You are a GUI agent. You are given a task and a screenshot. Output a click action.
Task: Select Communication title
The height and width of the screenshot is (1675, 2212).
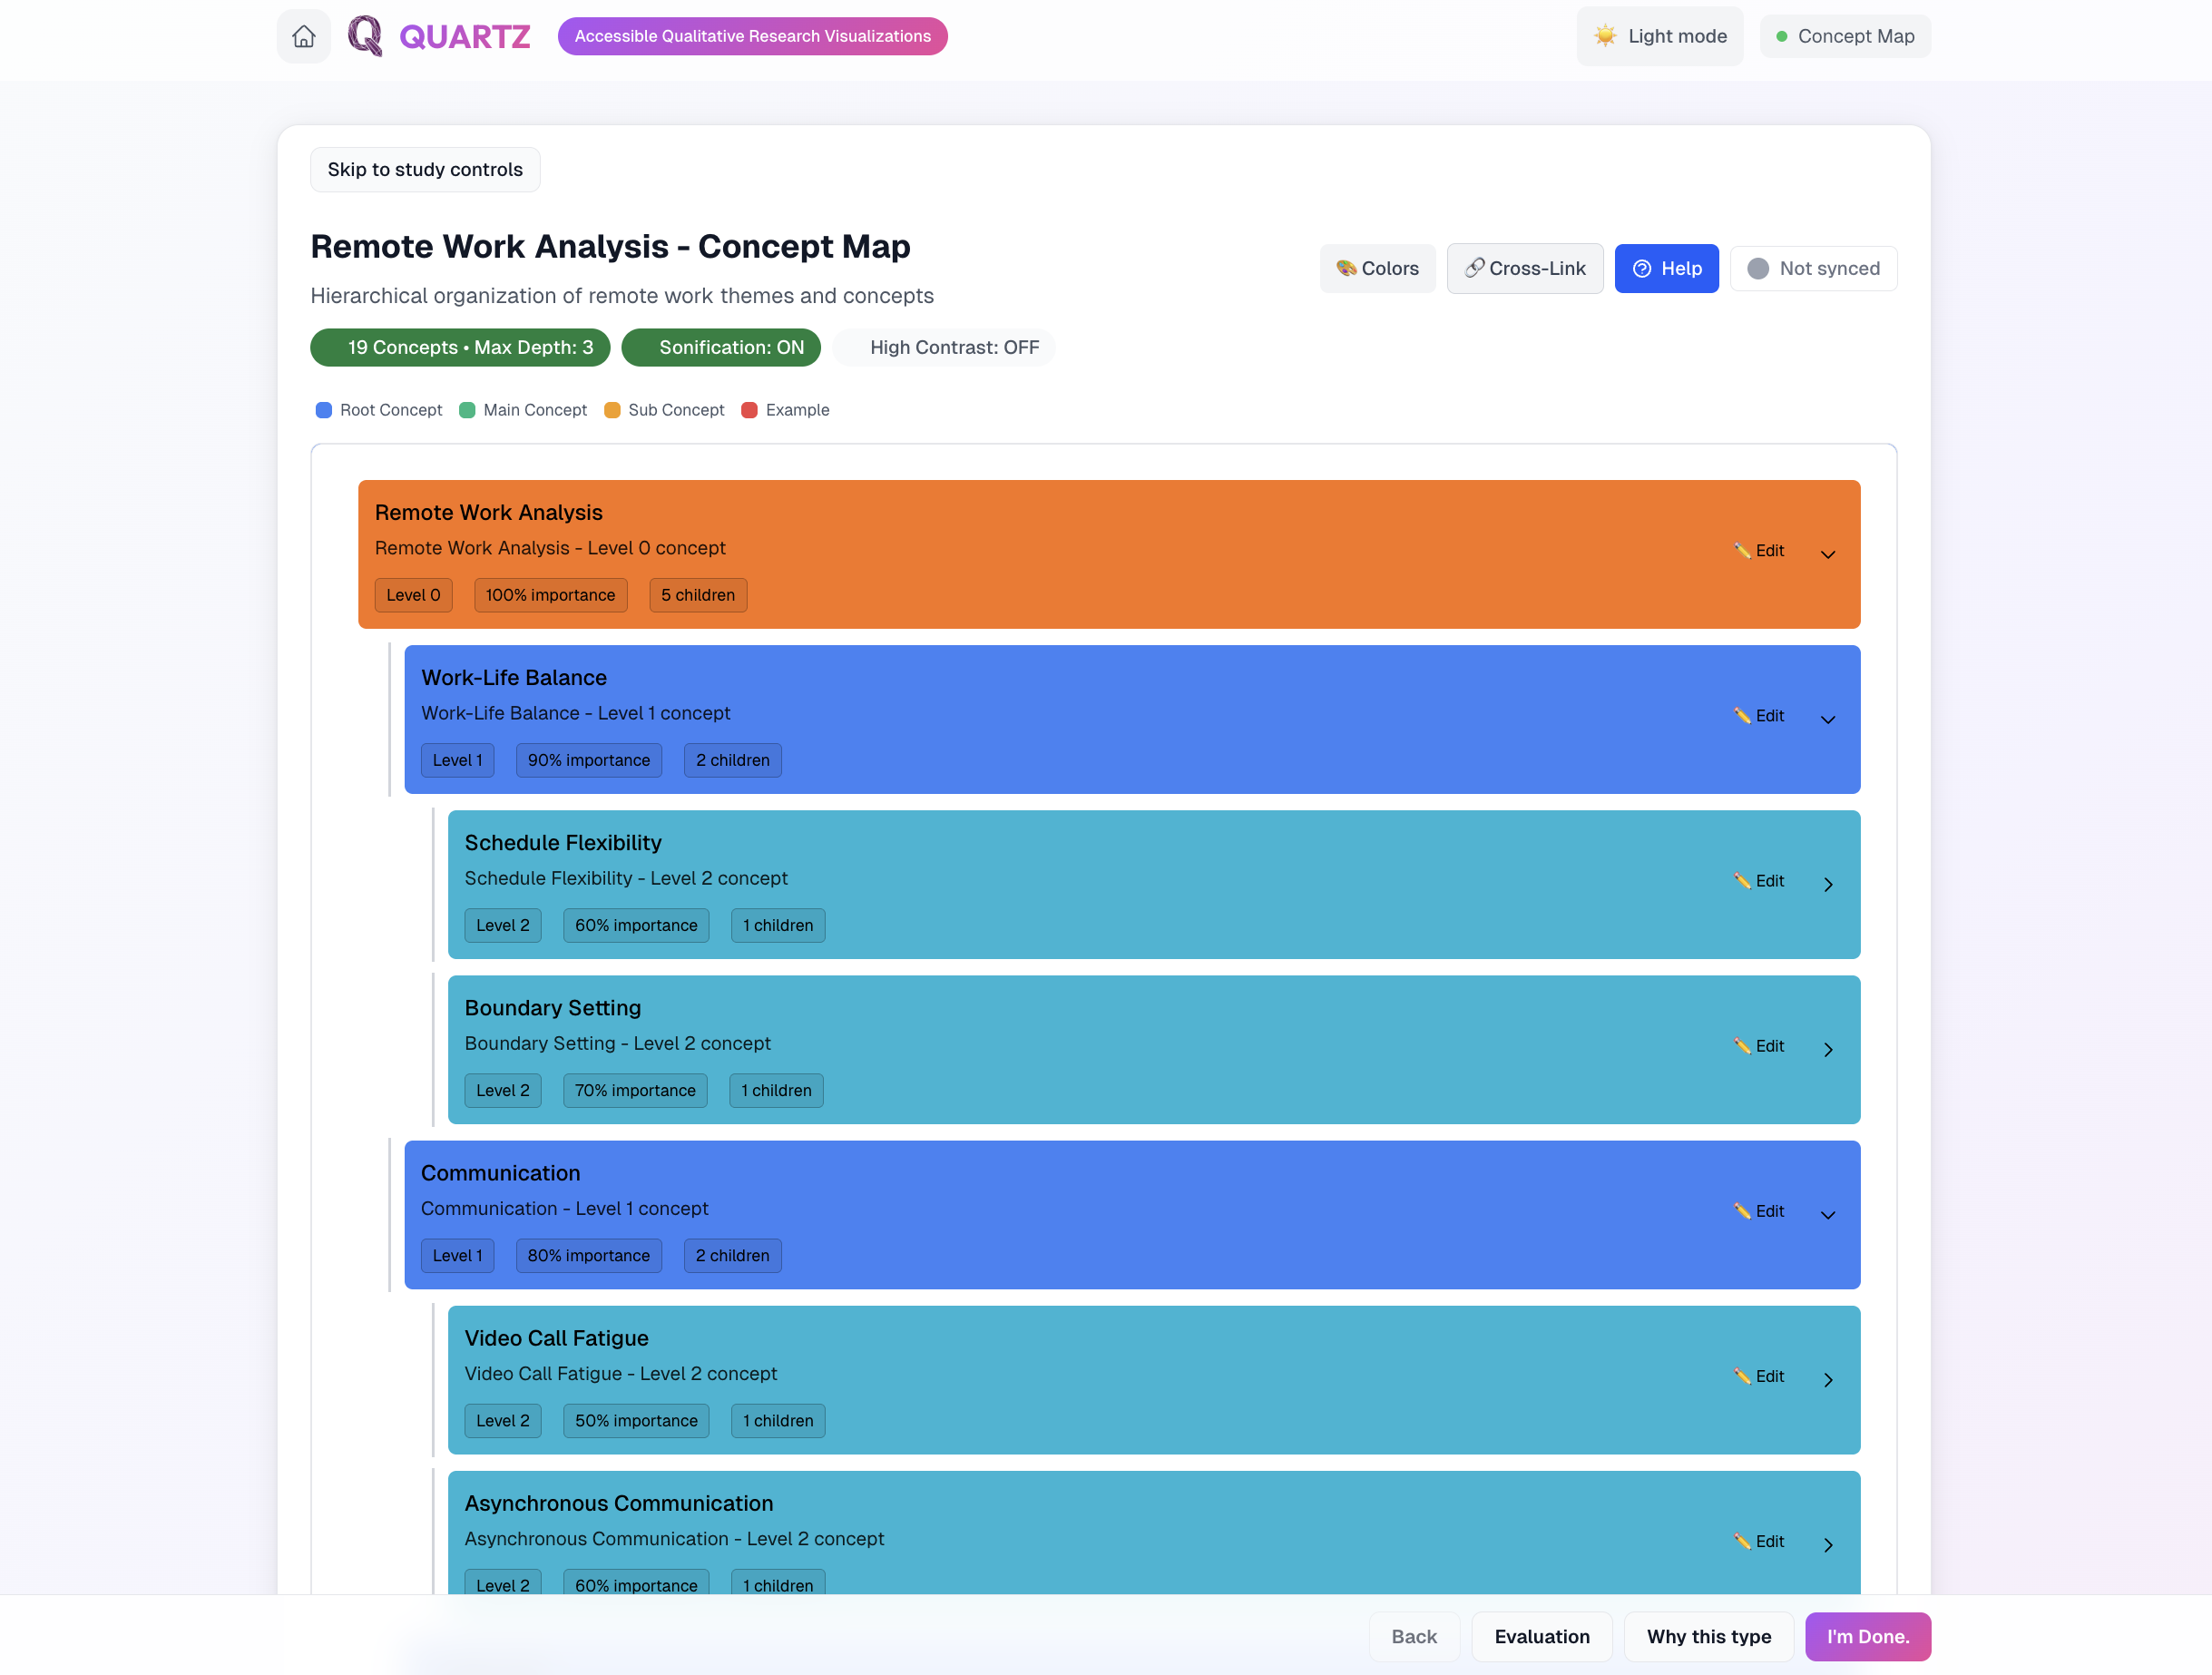500,1172
